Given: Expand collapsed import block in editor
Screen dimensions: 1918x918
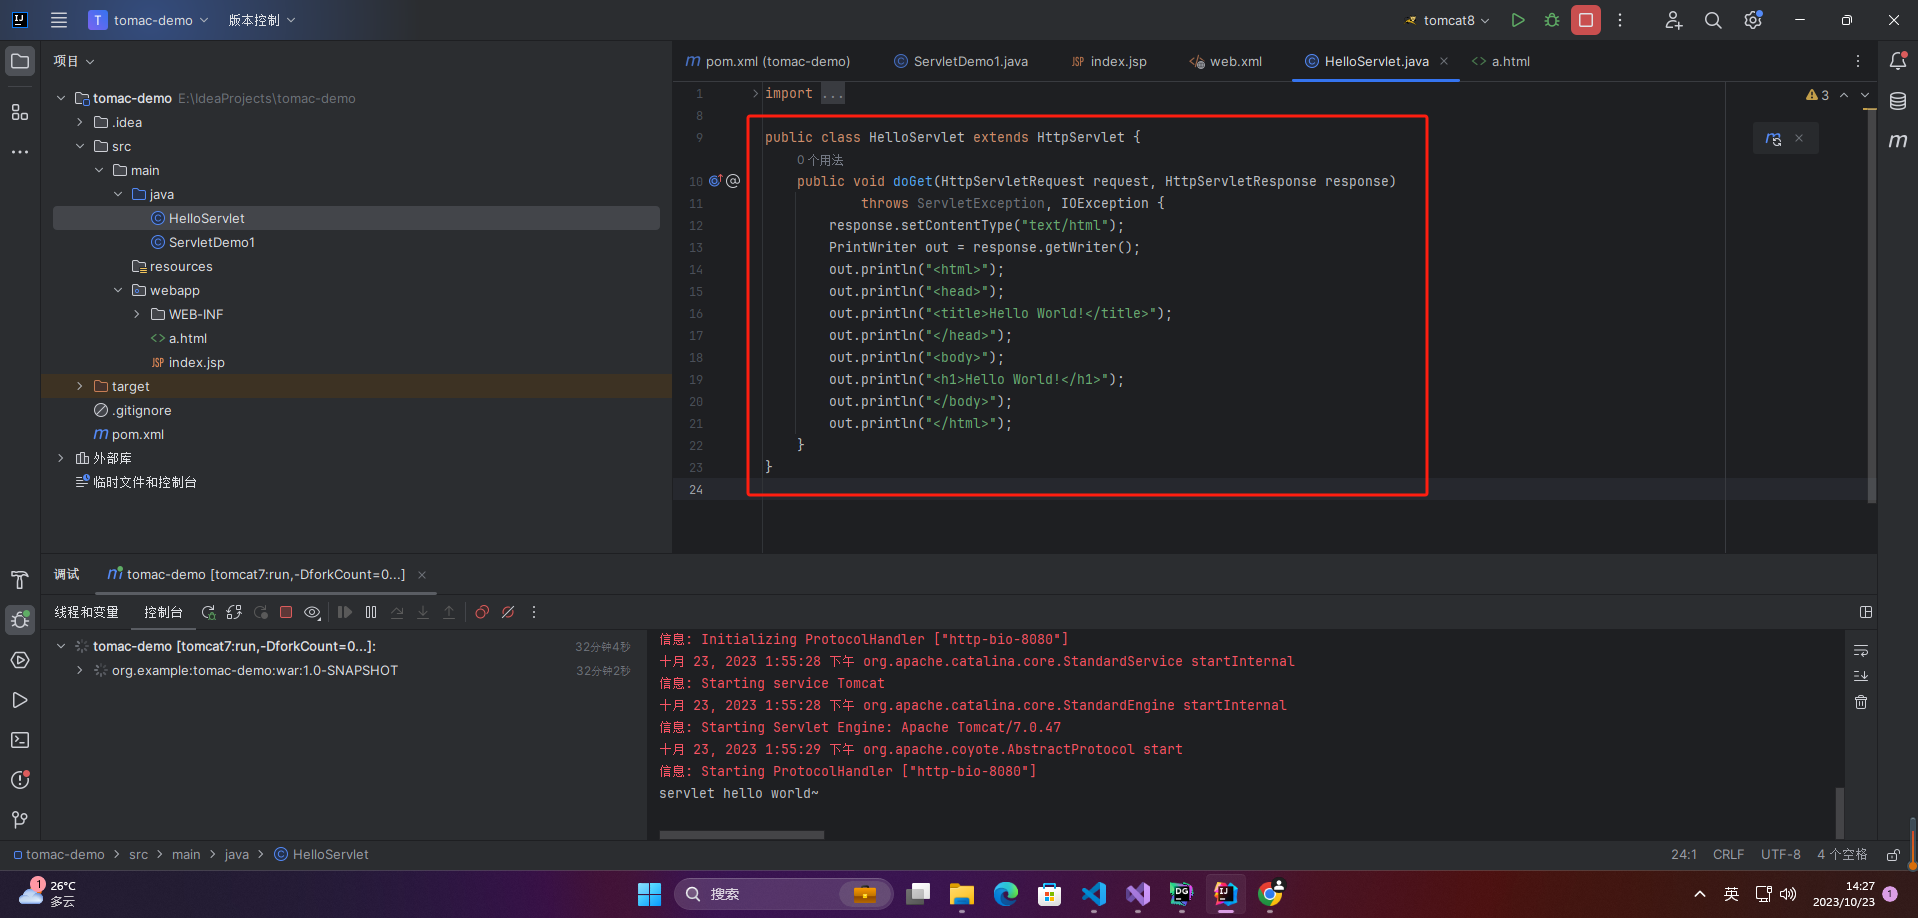Looking at the screenshot, I should tap(756, 93).
